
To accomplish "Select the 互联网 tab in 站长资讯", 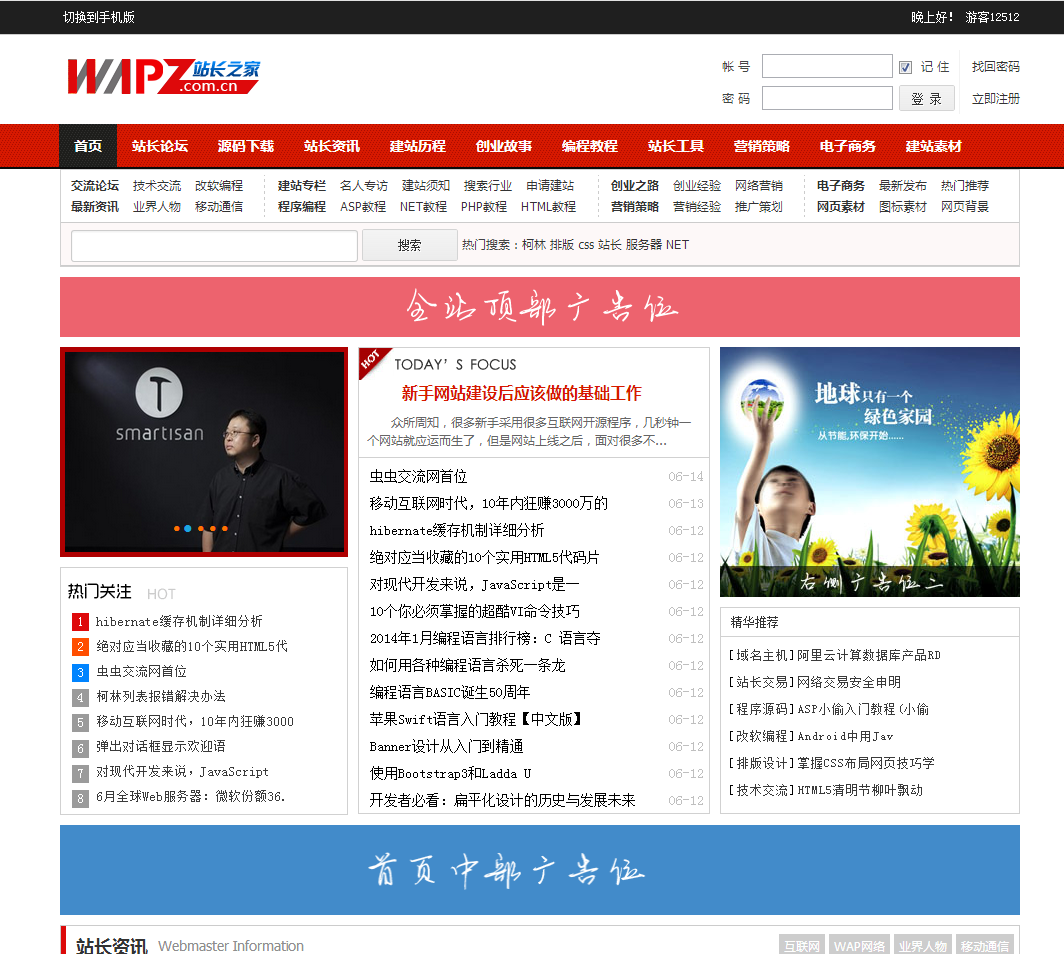I will (x=803, y=946).
